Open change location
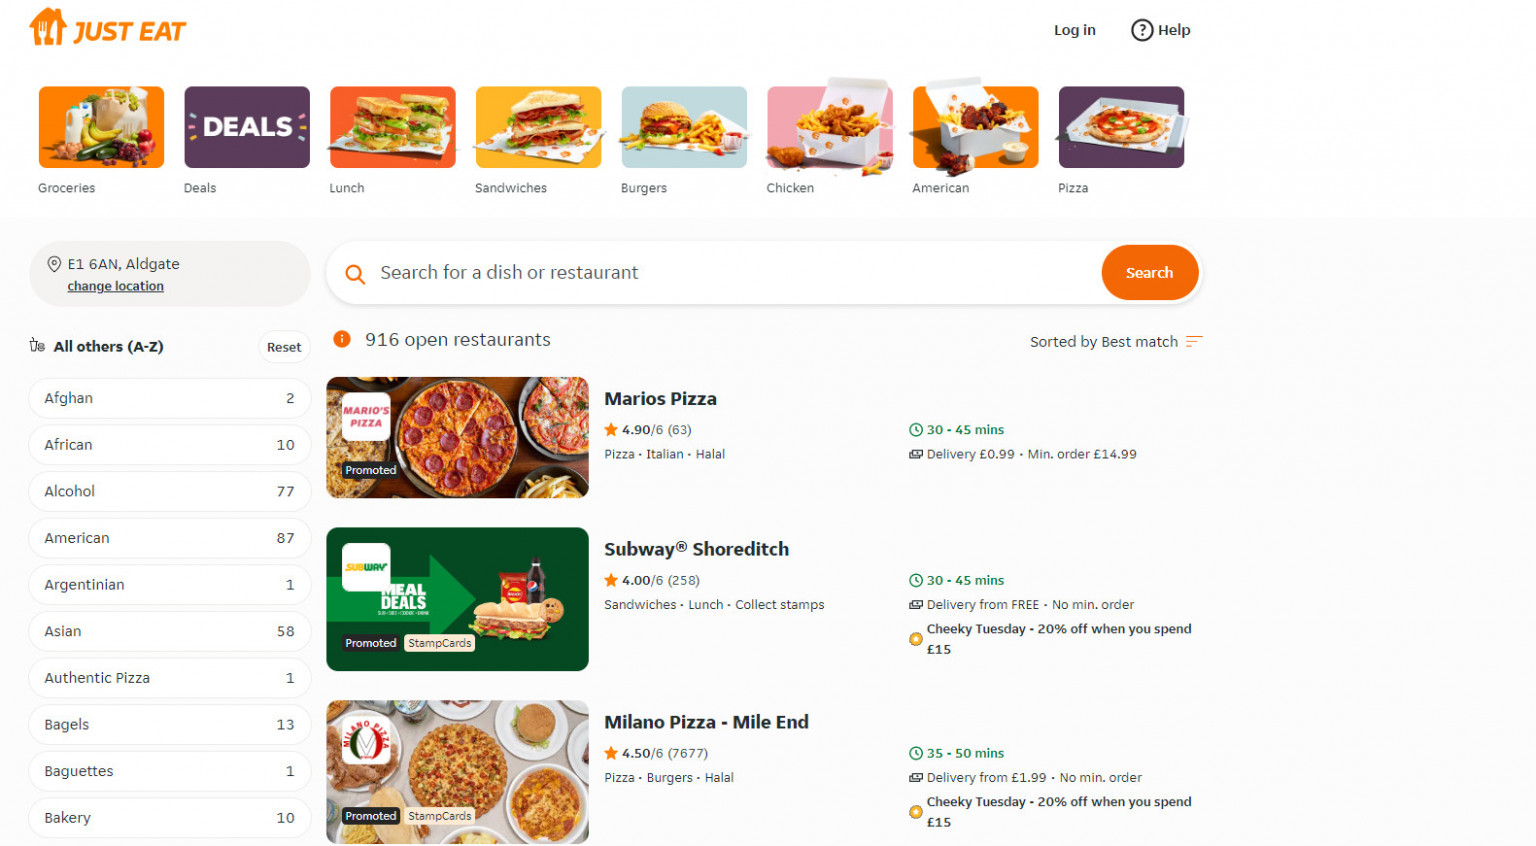 pos(114,286)
